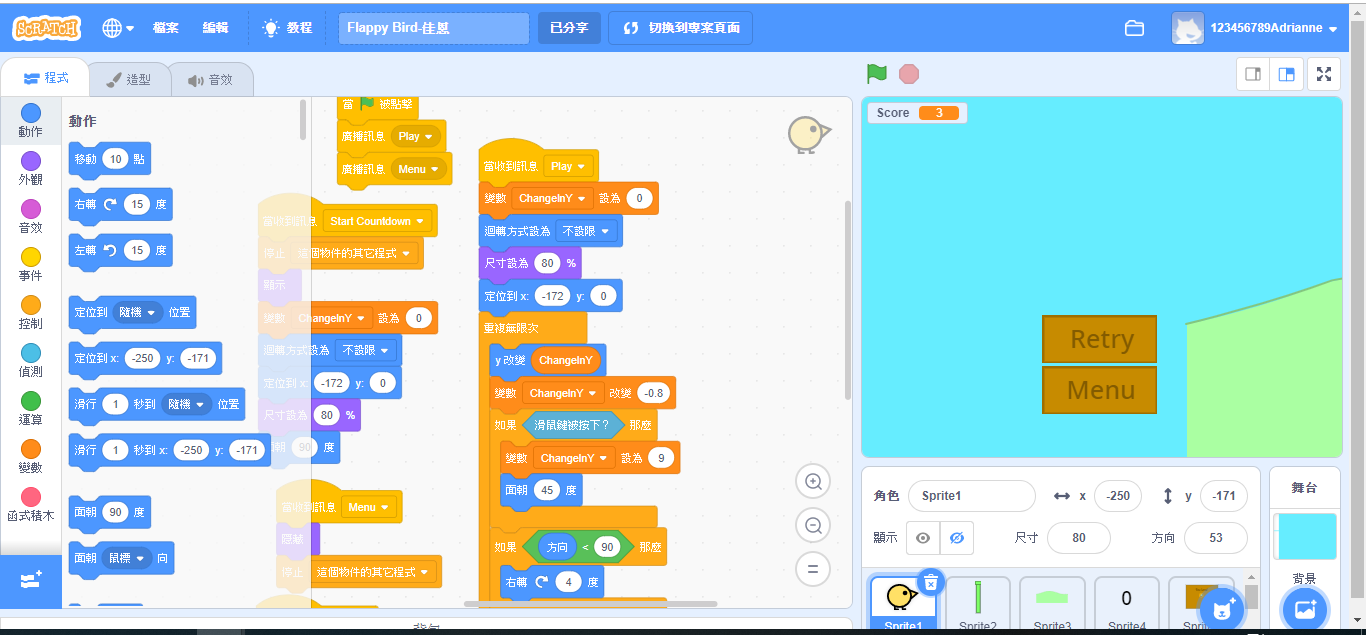Click the Sprite1 name field

971,496
